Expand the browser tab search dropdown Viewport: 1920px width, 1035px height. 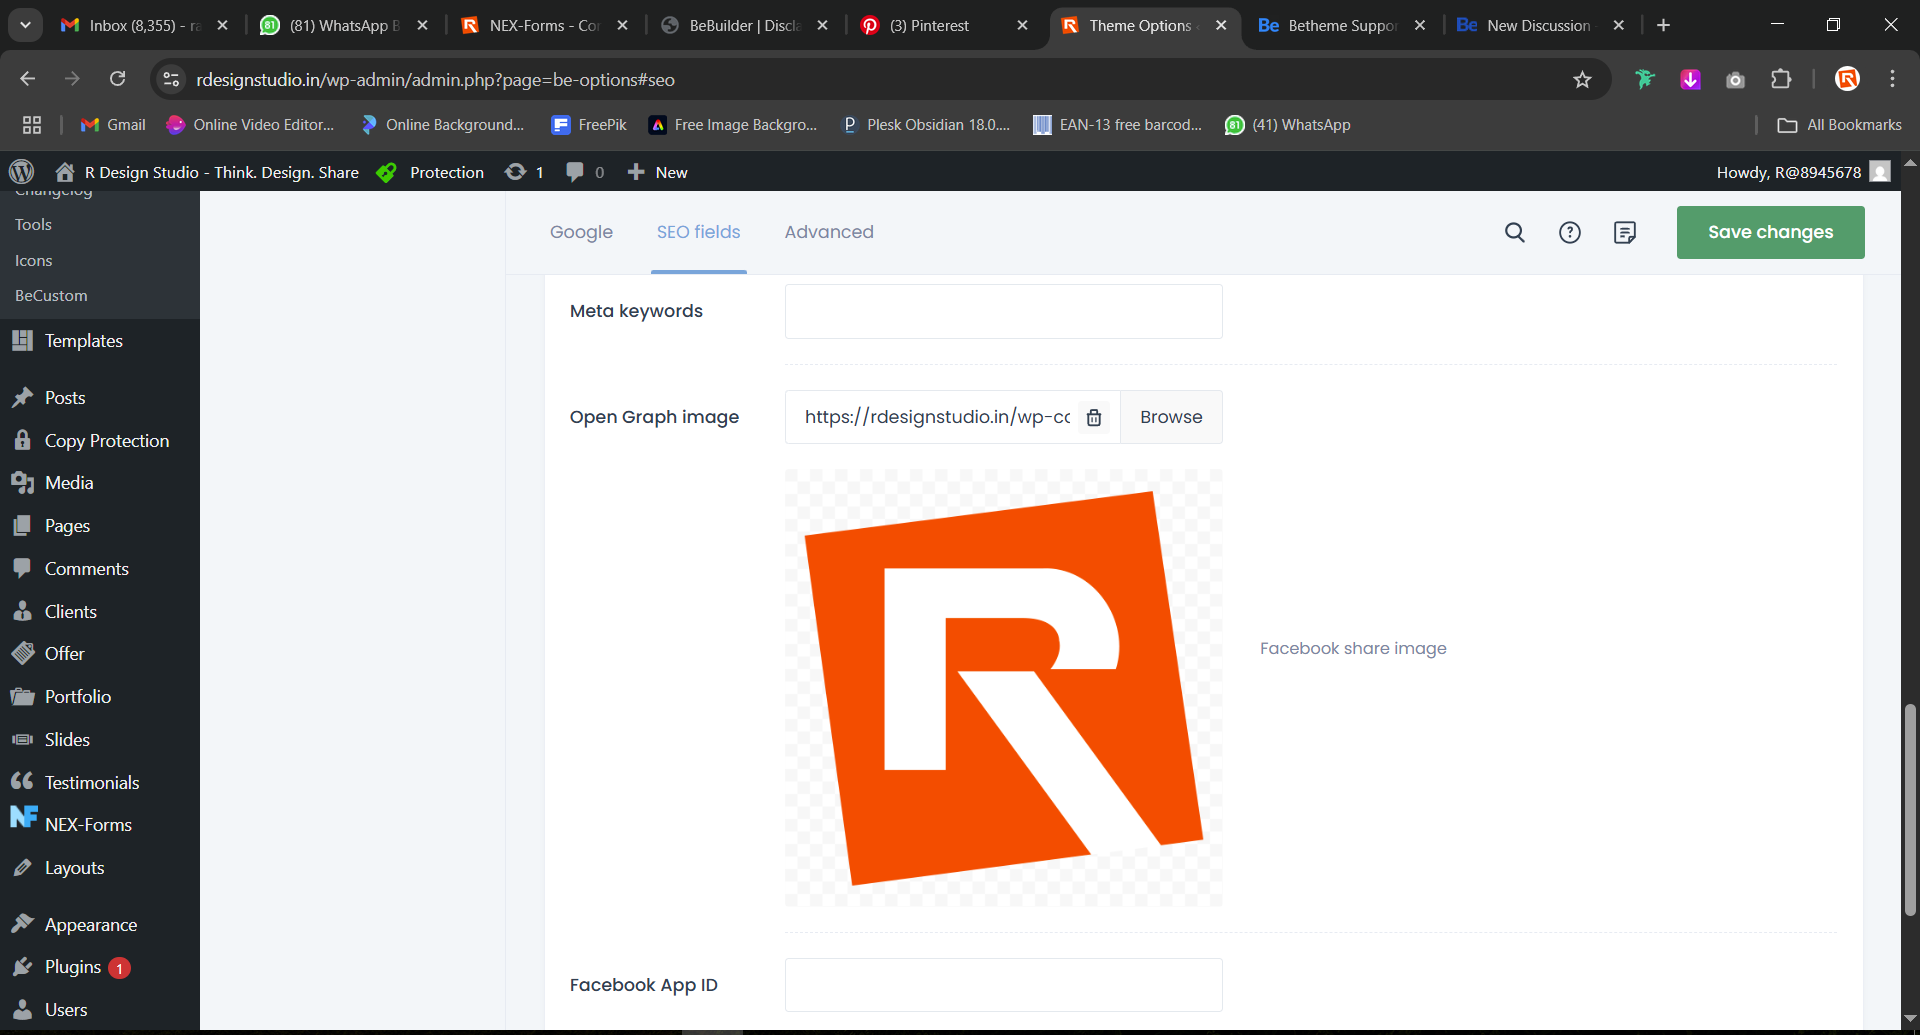25,25
